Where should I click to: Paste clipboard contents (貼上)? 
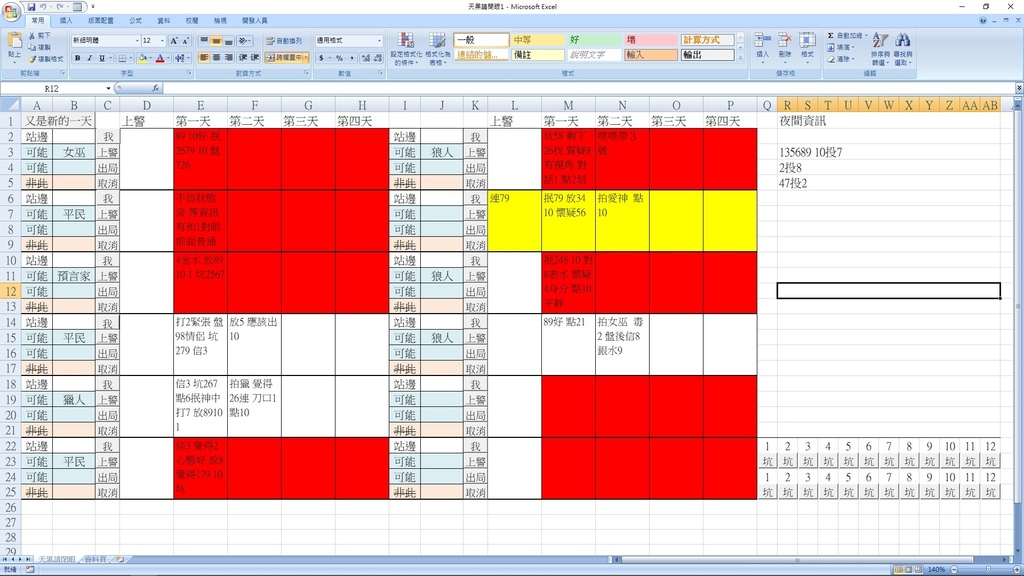[14, 47]
